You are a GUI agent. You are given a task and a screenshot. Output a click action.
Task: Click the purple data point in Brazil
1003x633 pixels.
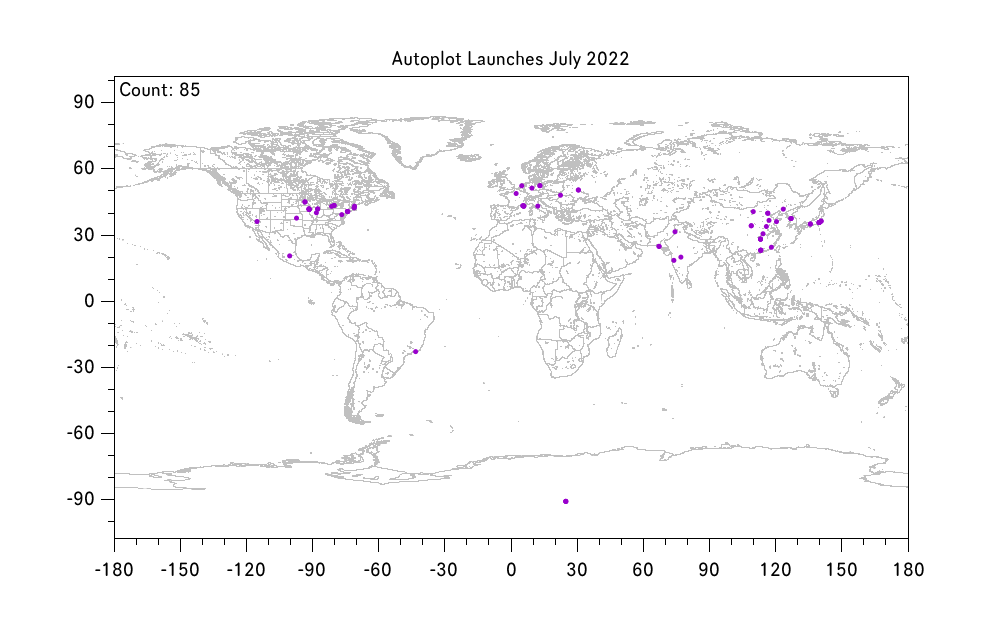click(415, 352)
